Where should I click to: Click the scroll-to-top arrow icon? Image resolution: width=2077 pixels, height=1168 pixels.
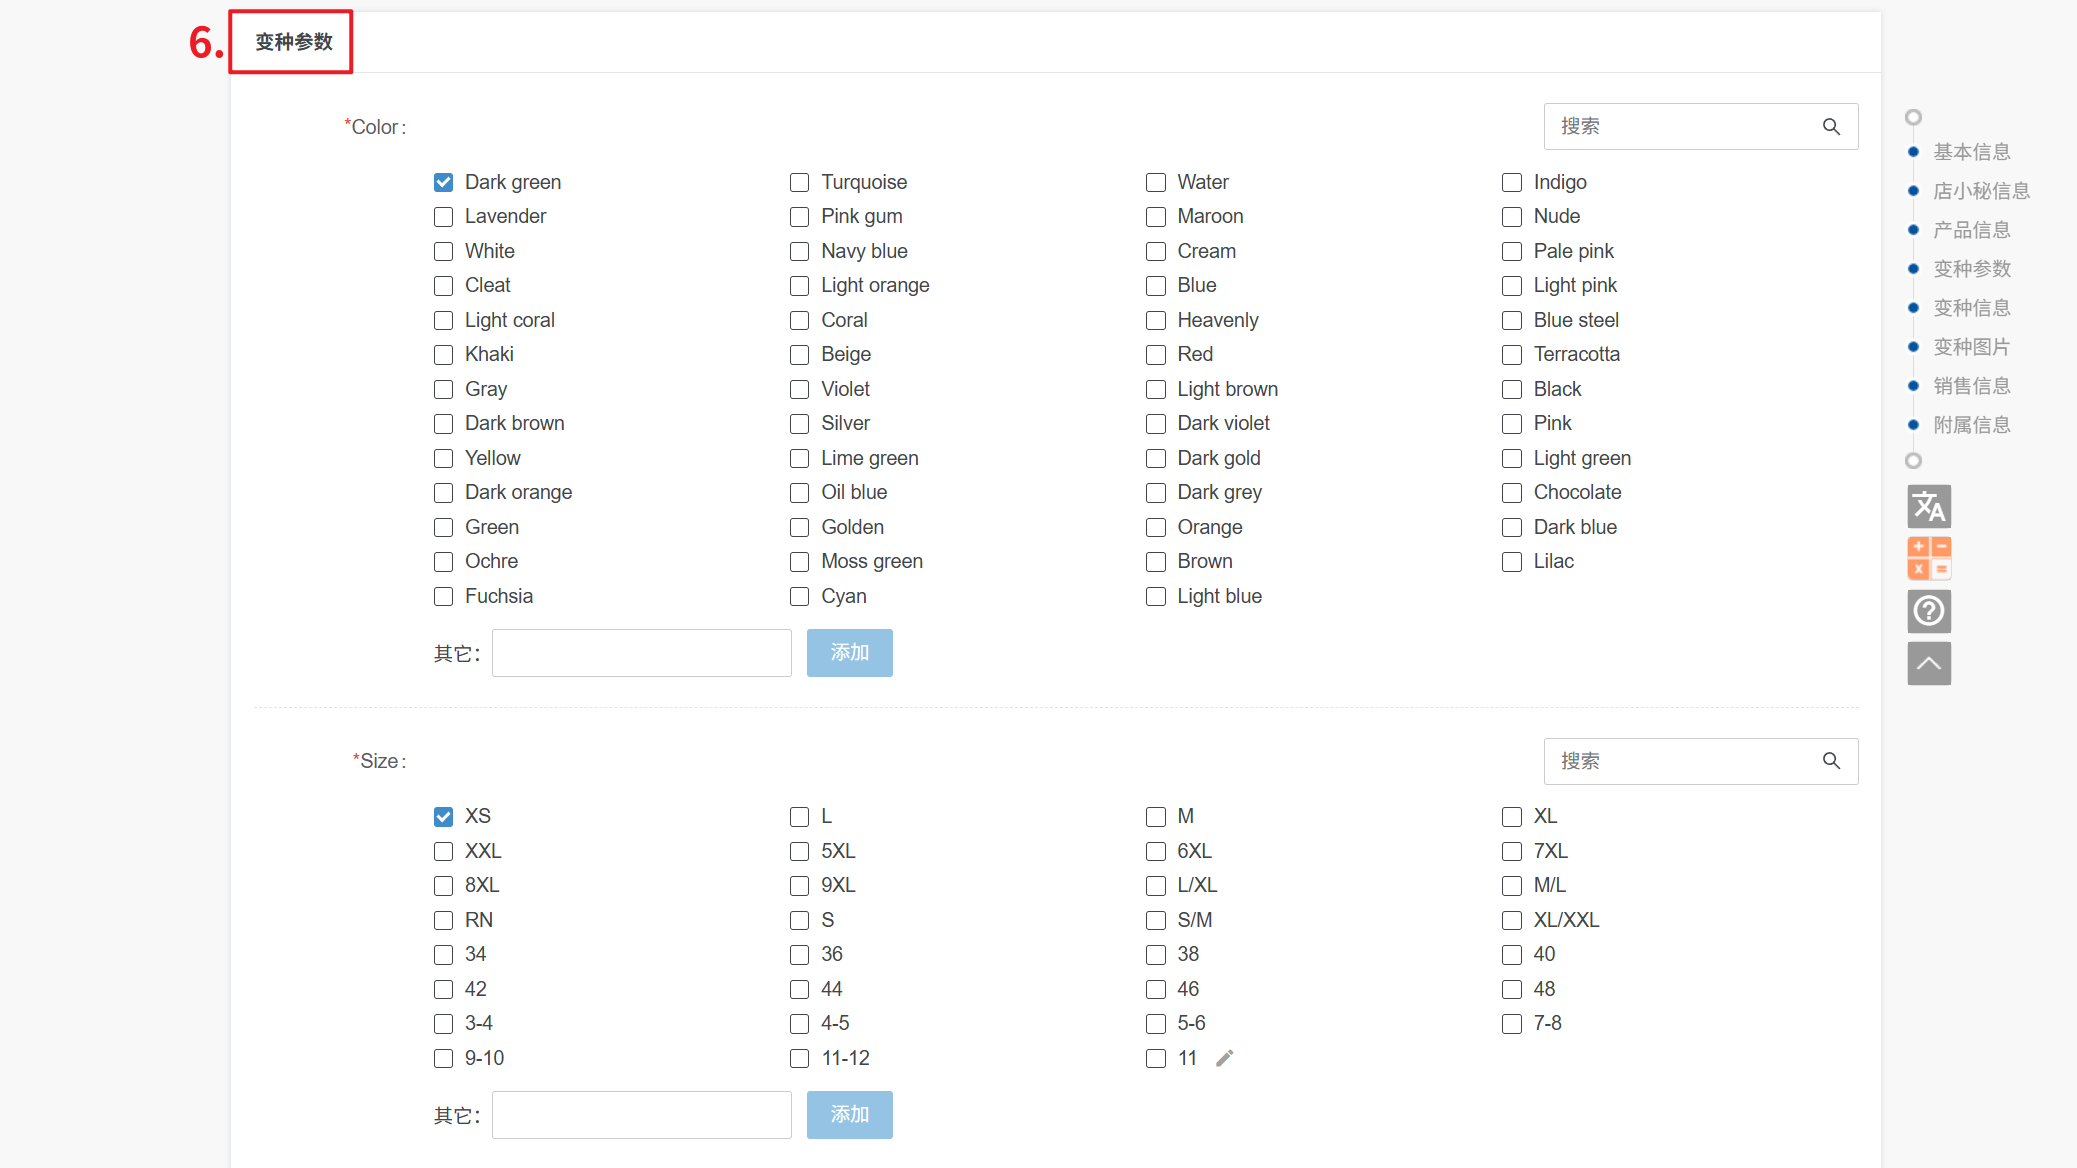coord(1929,664)
